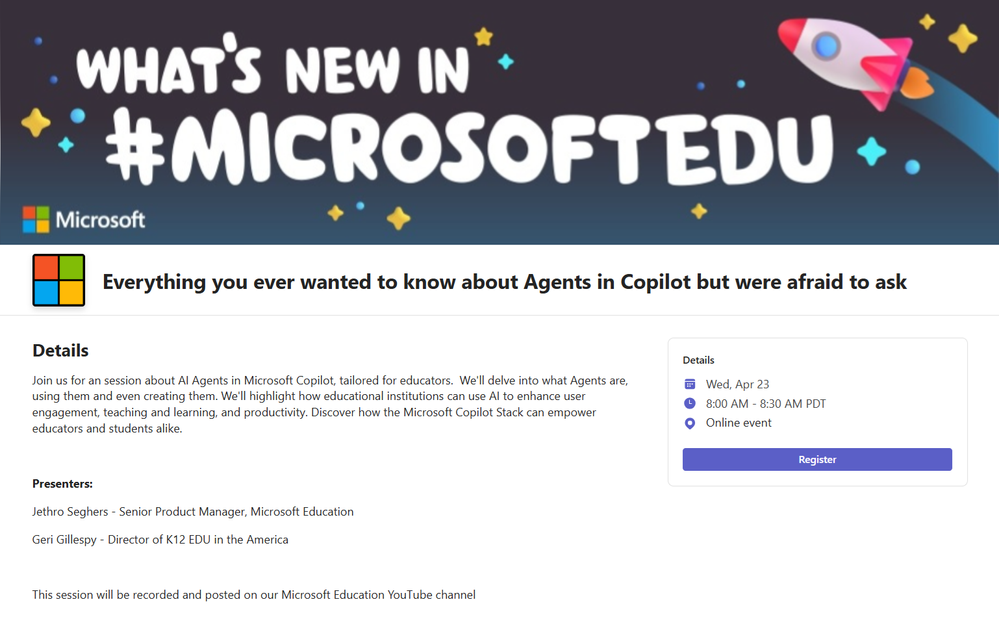This screenshot has width=999, height=624.
Task: Click presenter Geri Gillespy's name line
Action: tap(161, 540)
